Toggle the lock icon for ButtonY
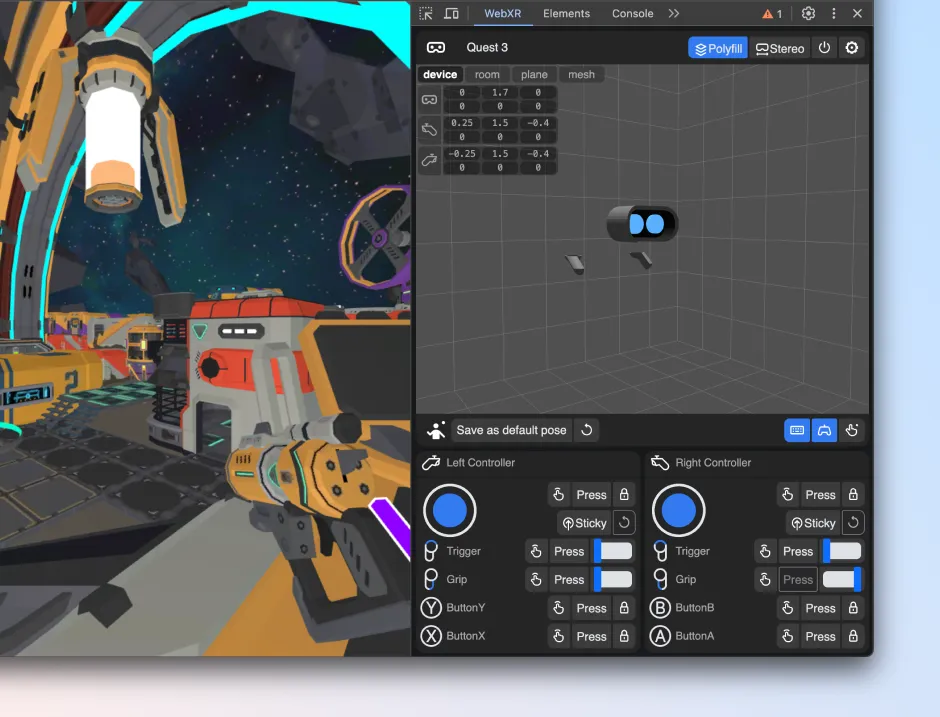940x717 pixels. (624, 608)
